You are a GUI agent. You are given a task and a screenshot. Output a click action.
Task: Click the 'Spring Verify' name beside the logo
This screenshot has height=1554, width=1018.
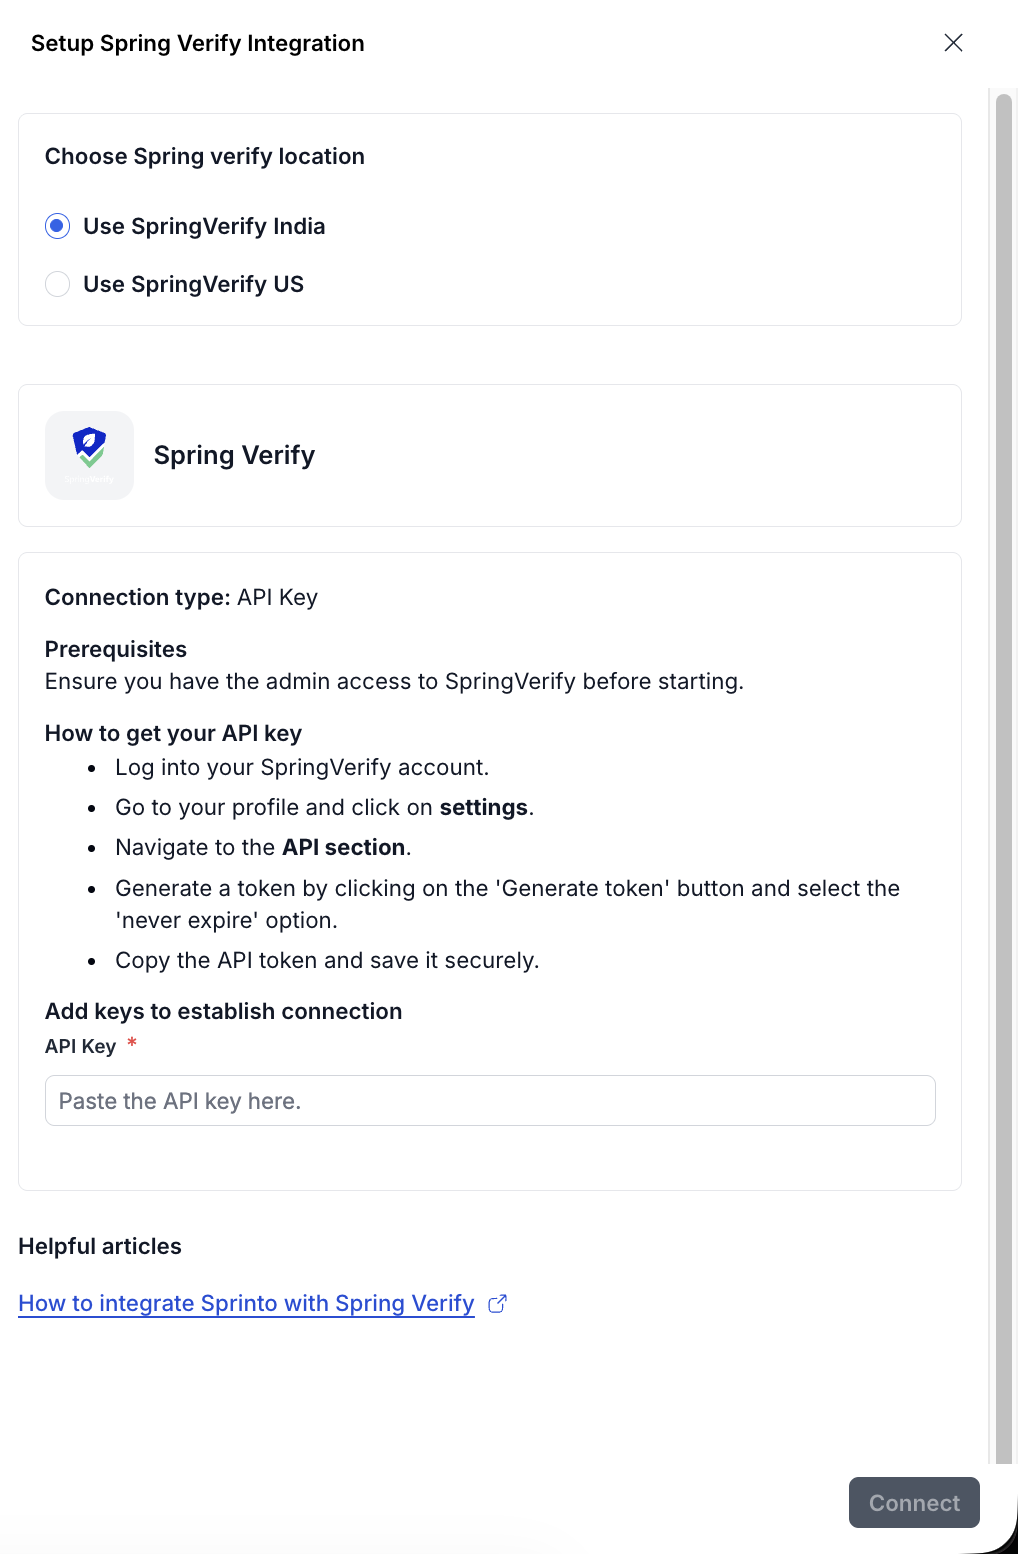tap(234, 455)
